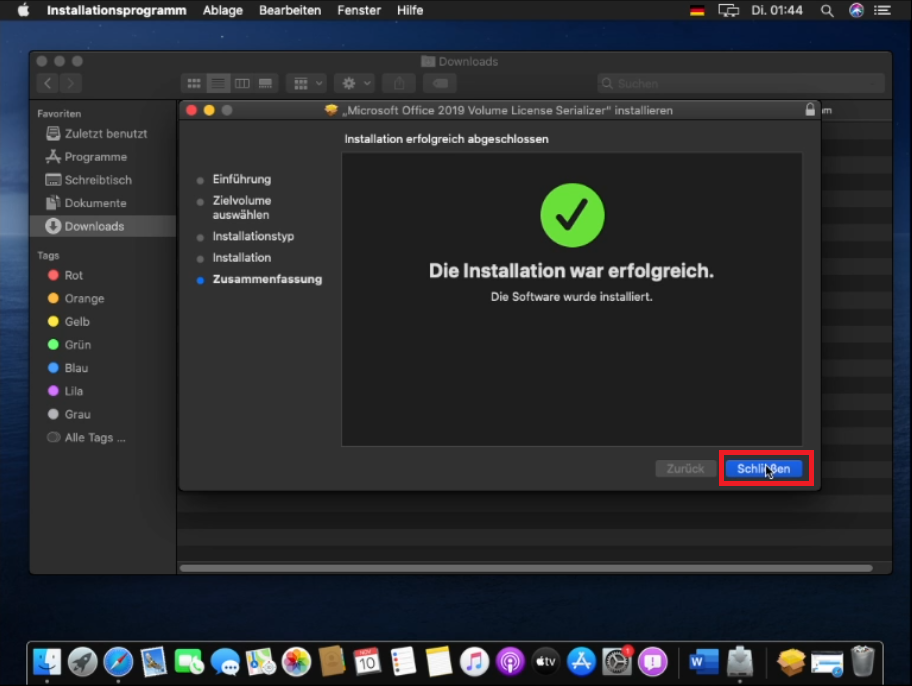The image size is (912, 686).
Task: Switch Finder to icon view
Action: click(x=194, y=83)
